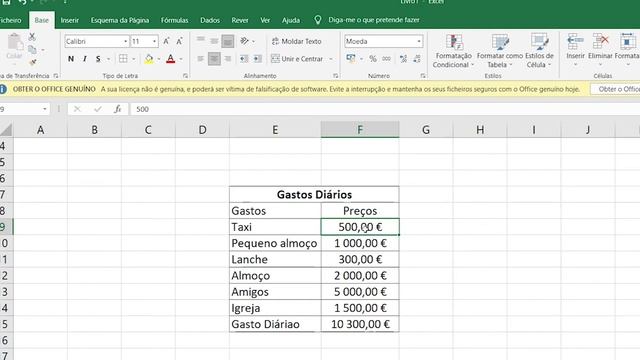The image size is (640, 360).
Task: Select the Gastos Diários title cell
Action: pos(314,195)
